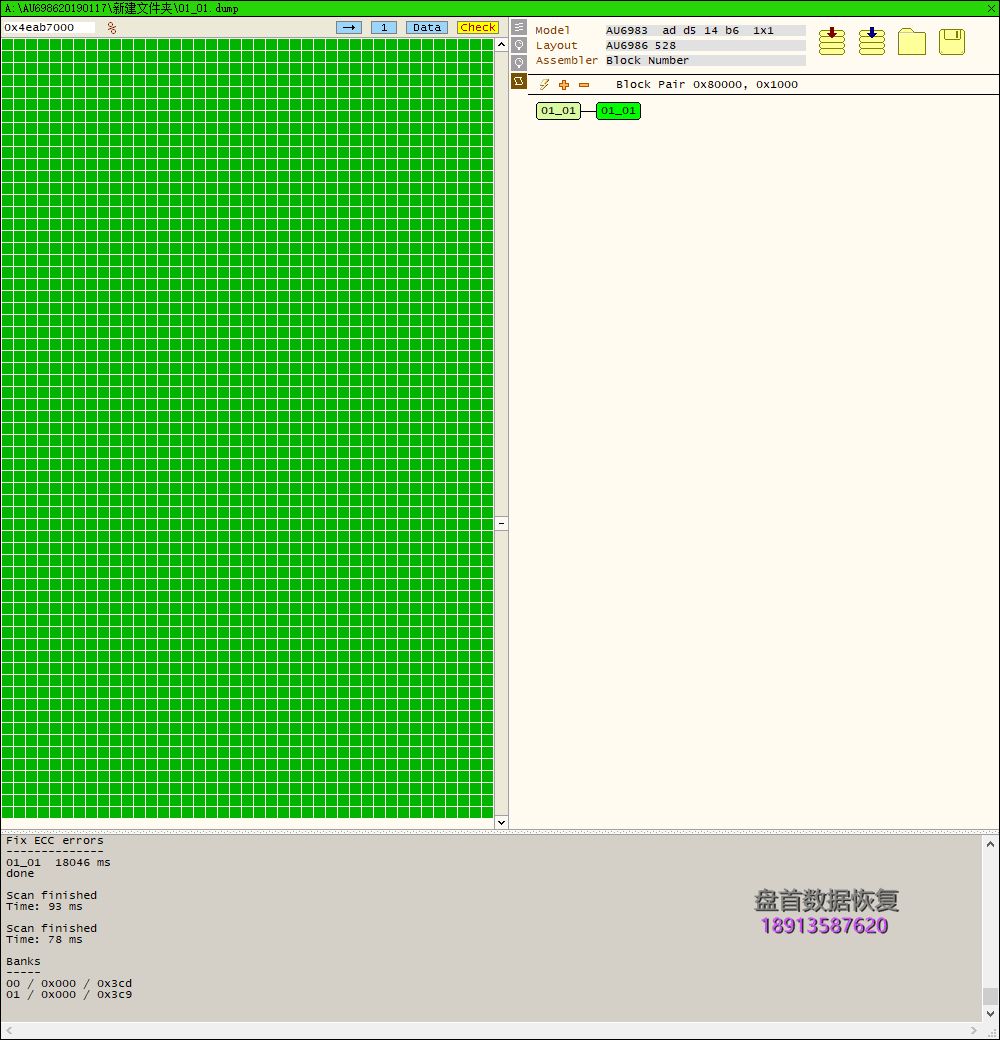1000x1040 pixels.
Task: Select the brown transform icon in side strip
Action: 519,81
